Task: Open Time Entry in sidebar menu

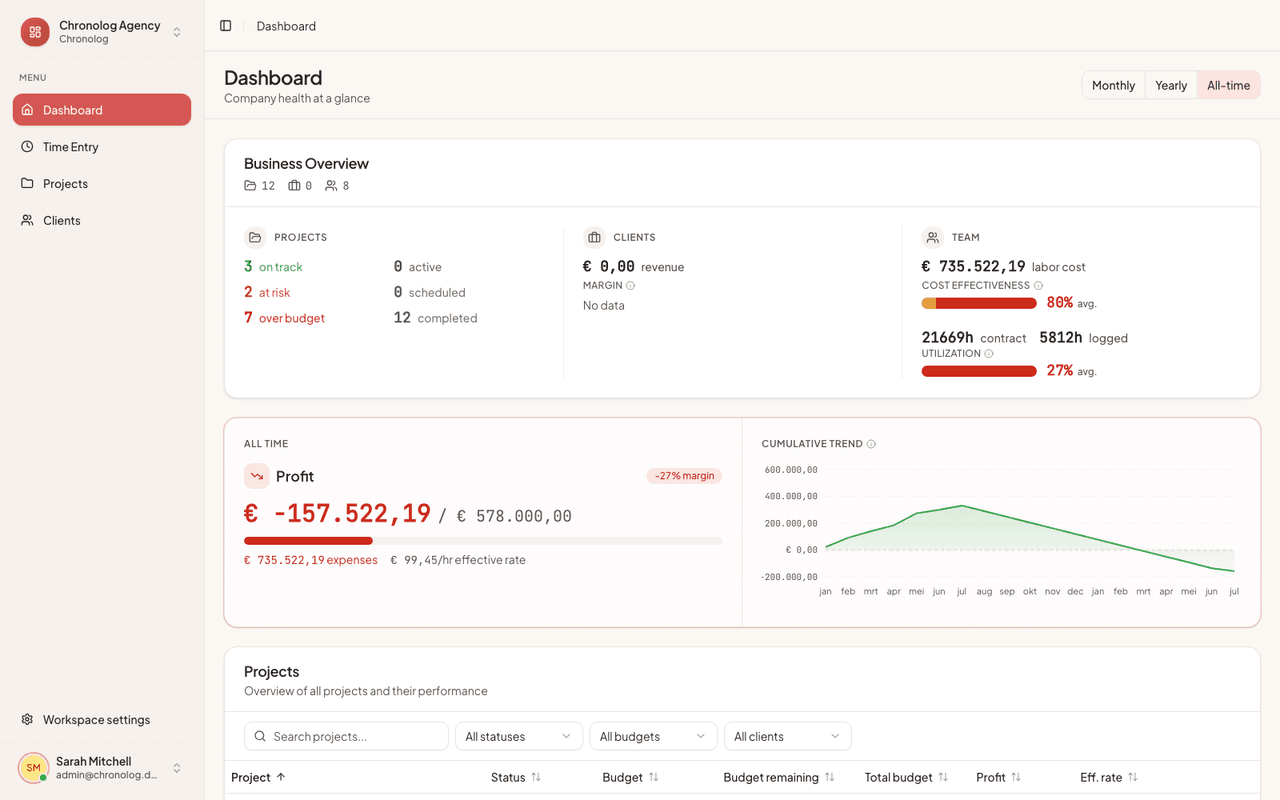Action: pos(102,147)
